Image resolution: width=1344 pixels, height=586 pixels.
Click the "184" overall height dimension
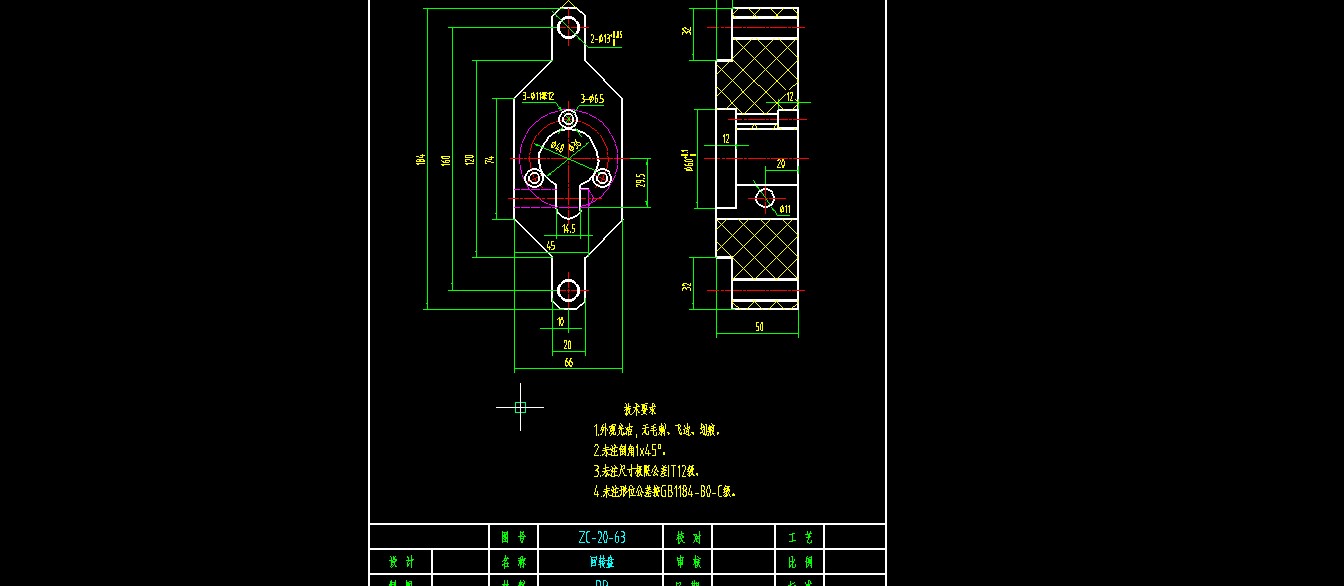click(421, 159)
